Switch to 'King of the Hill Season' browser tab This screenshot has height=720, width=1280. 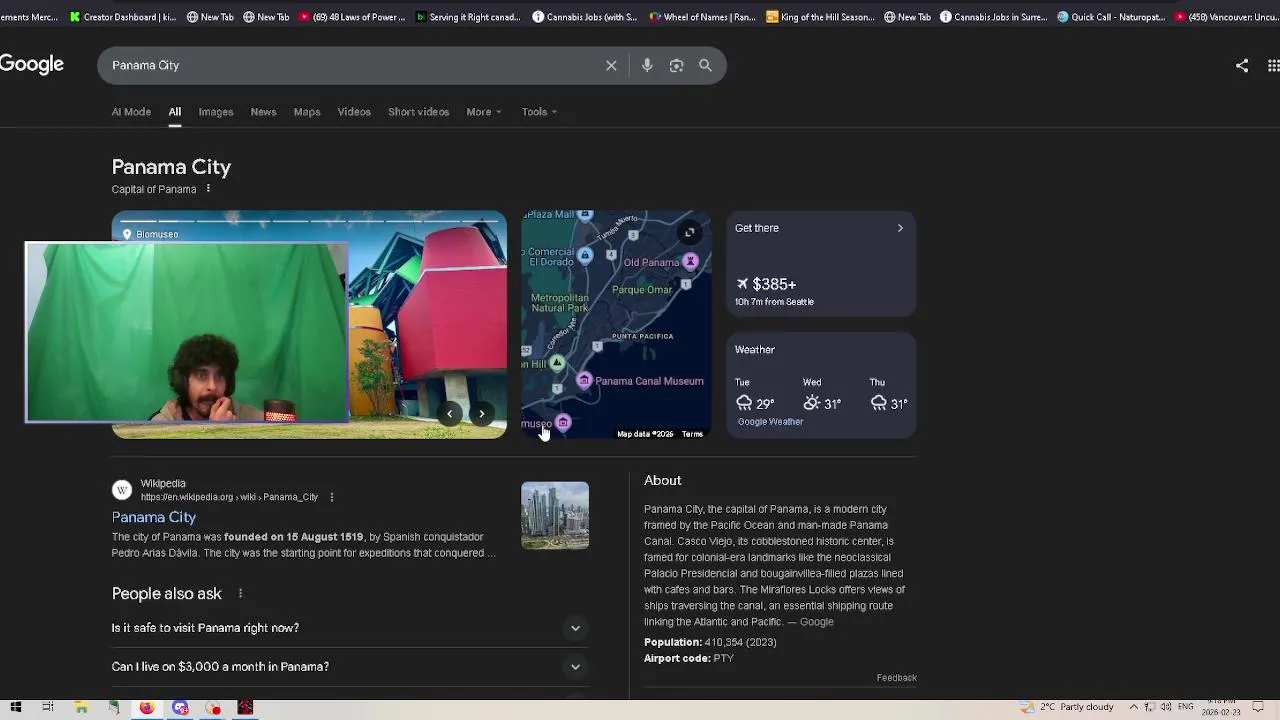click(820, 17)
